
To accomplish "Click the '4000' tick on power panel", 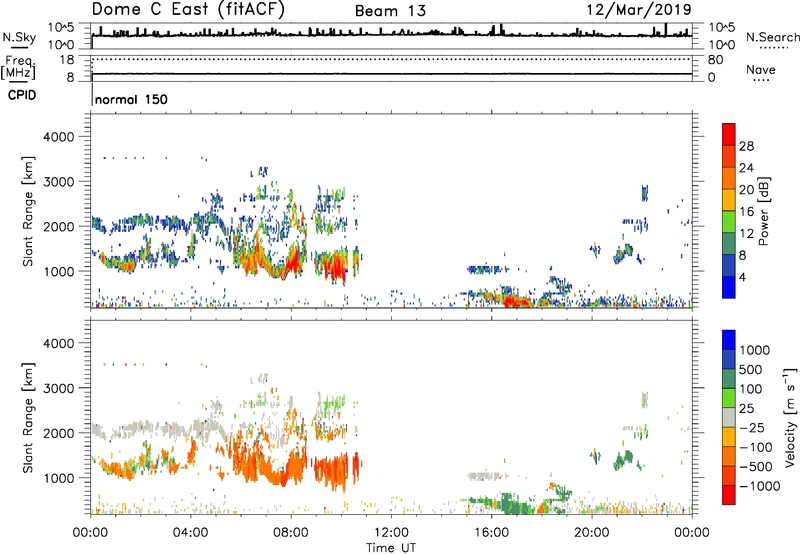I will (x=58, y=137).
